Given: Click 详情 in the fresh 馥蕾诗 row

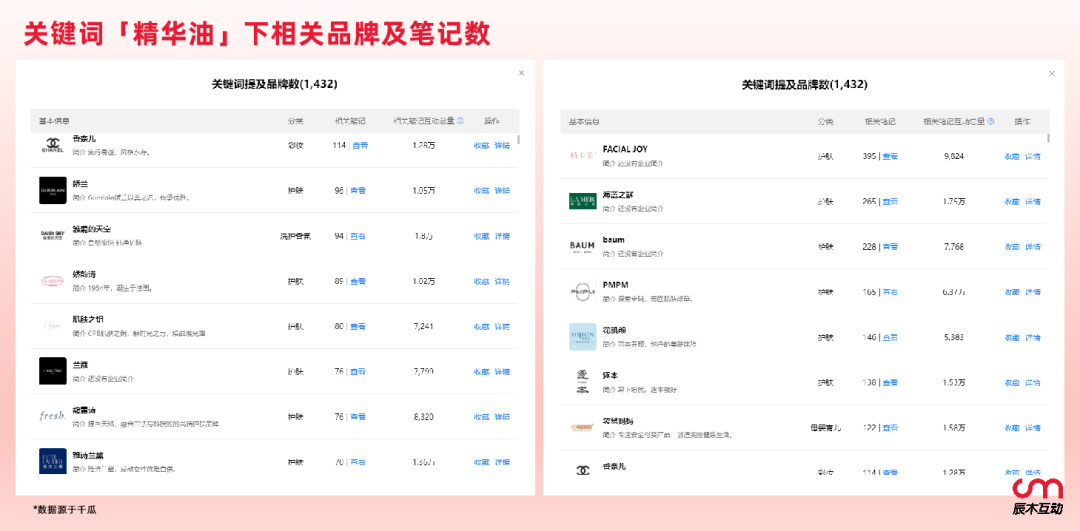Looking at the screenshot, I should coord(502,416).
